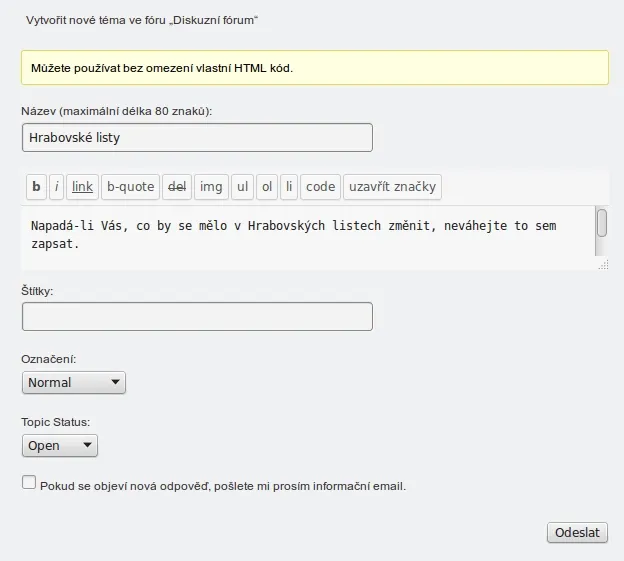The height and width of the screenshot is (561, 624).
Task: Insert list item with li button
Action: click(x=289, y=187)
